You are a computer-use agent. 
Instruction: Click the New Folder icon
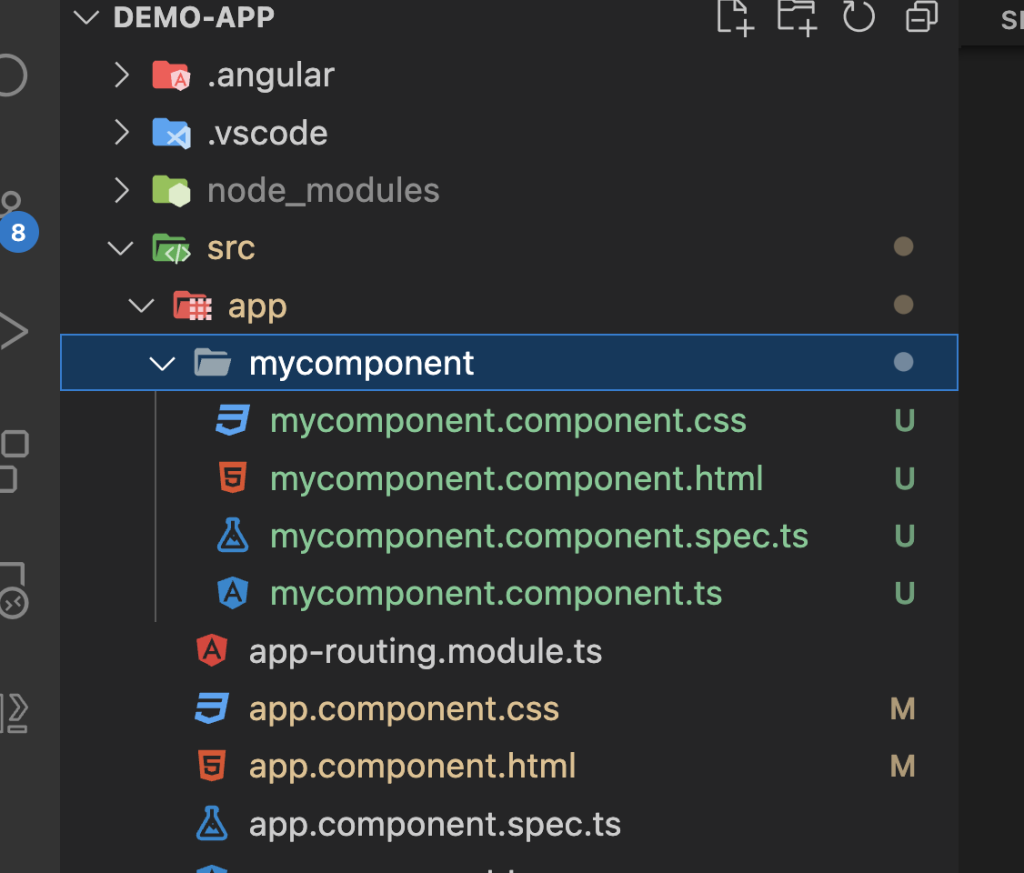pyautogui.click(x=797, y=17)
